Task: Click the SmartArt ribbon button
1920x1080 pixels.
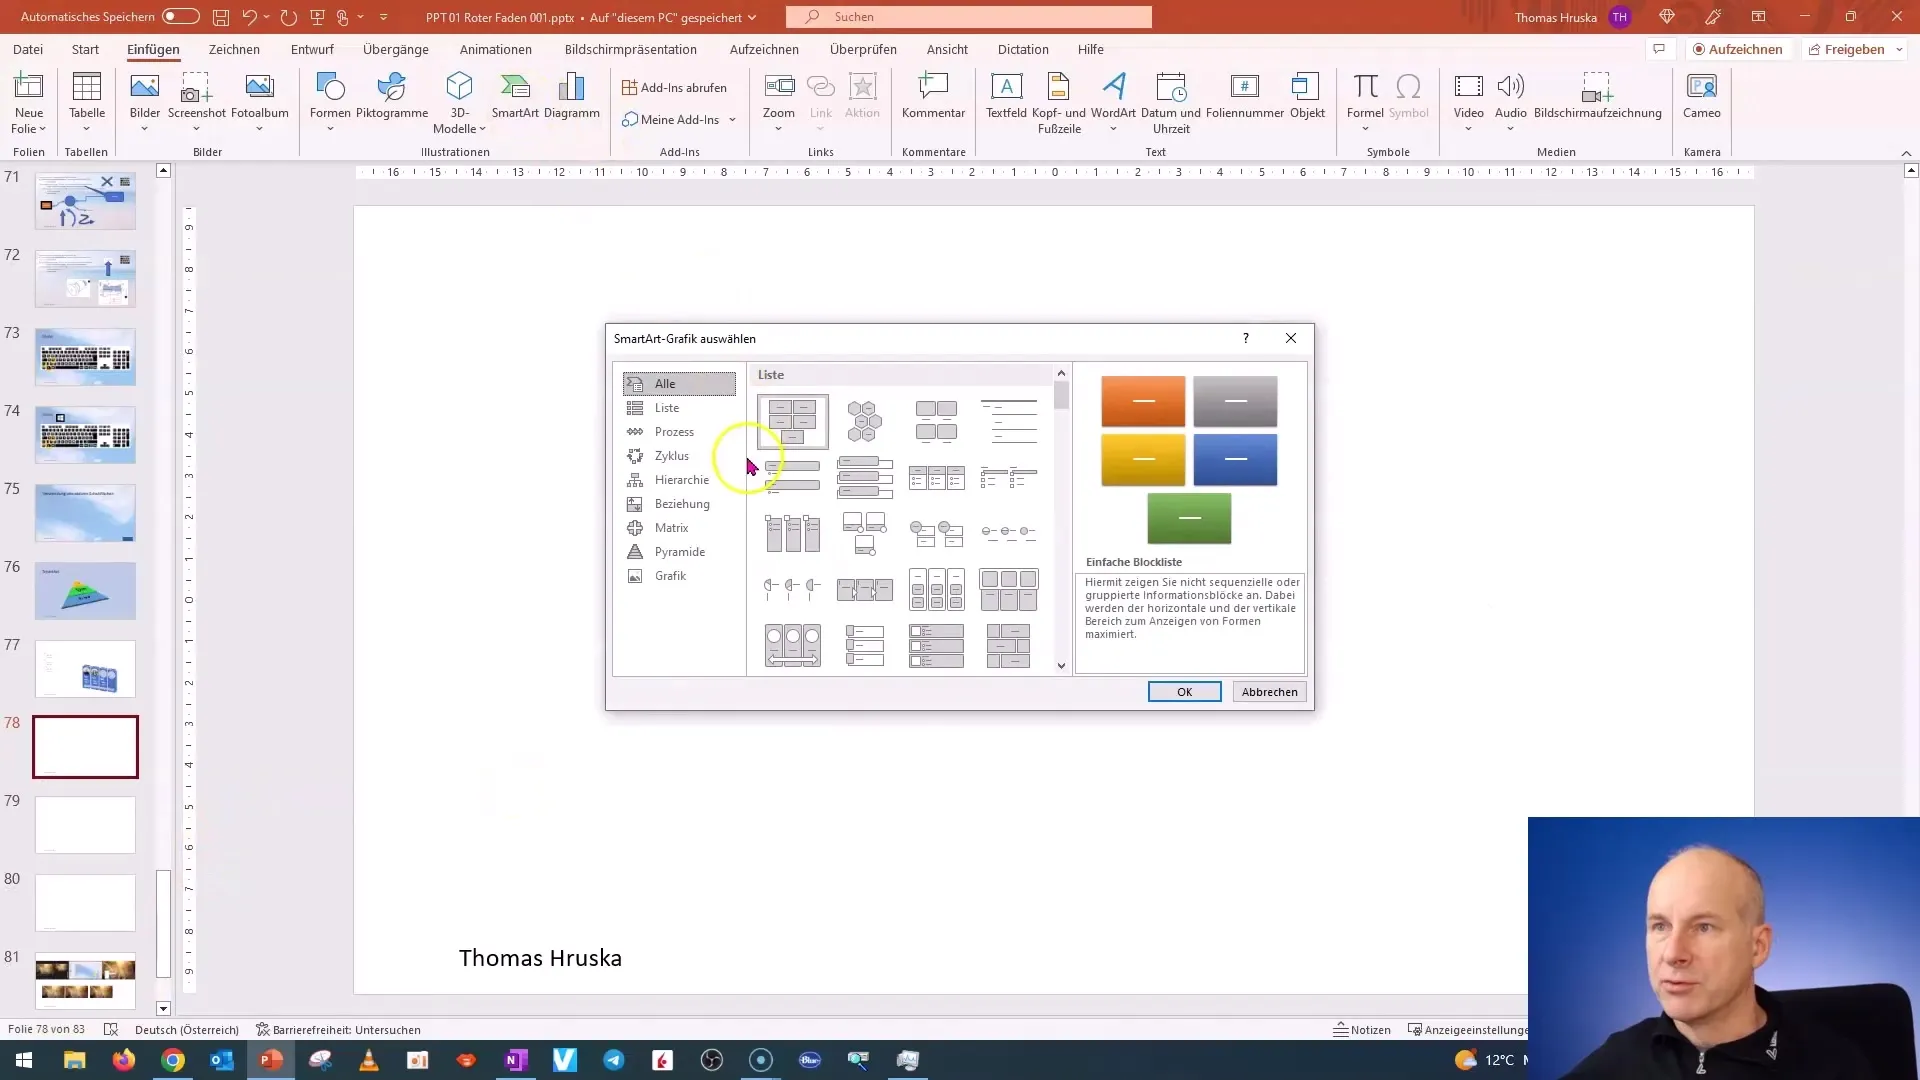Action: tap(515, 97)
